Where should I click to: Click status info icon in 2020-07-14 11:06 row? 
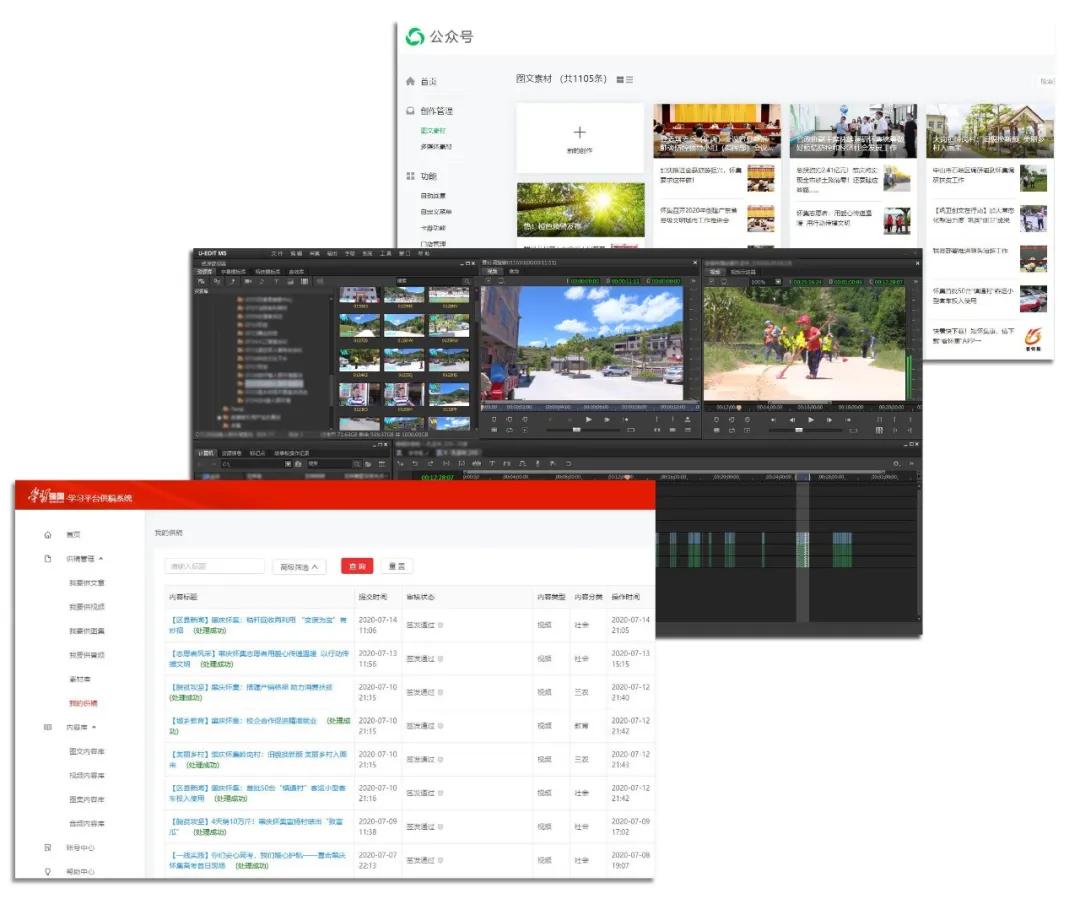[441, 625]
